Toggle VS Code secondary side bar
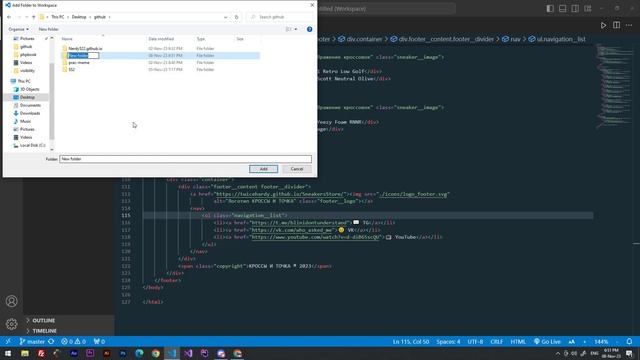640x360 pixels. [575, 9]
